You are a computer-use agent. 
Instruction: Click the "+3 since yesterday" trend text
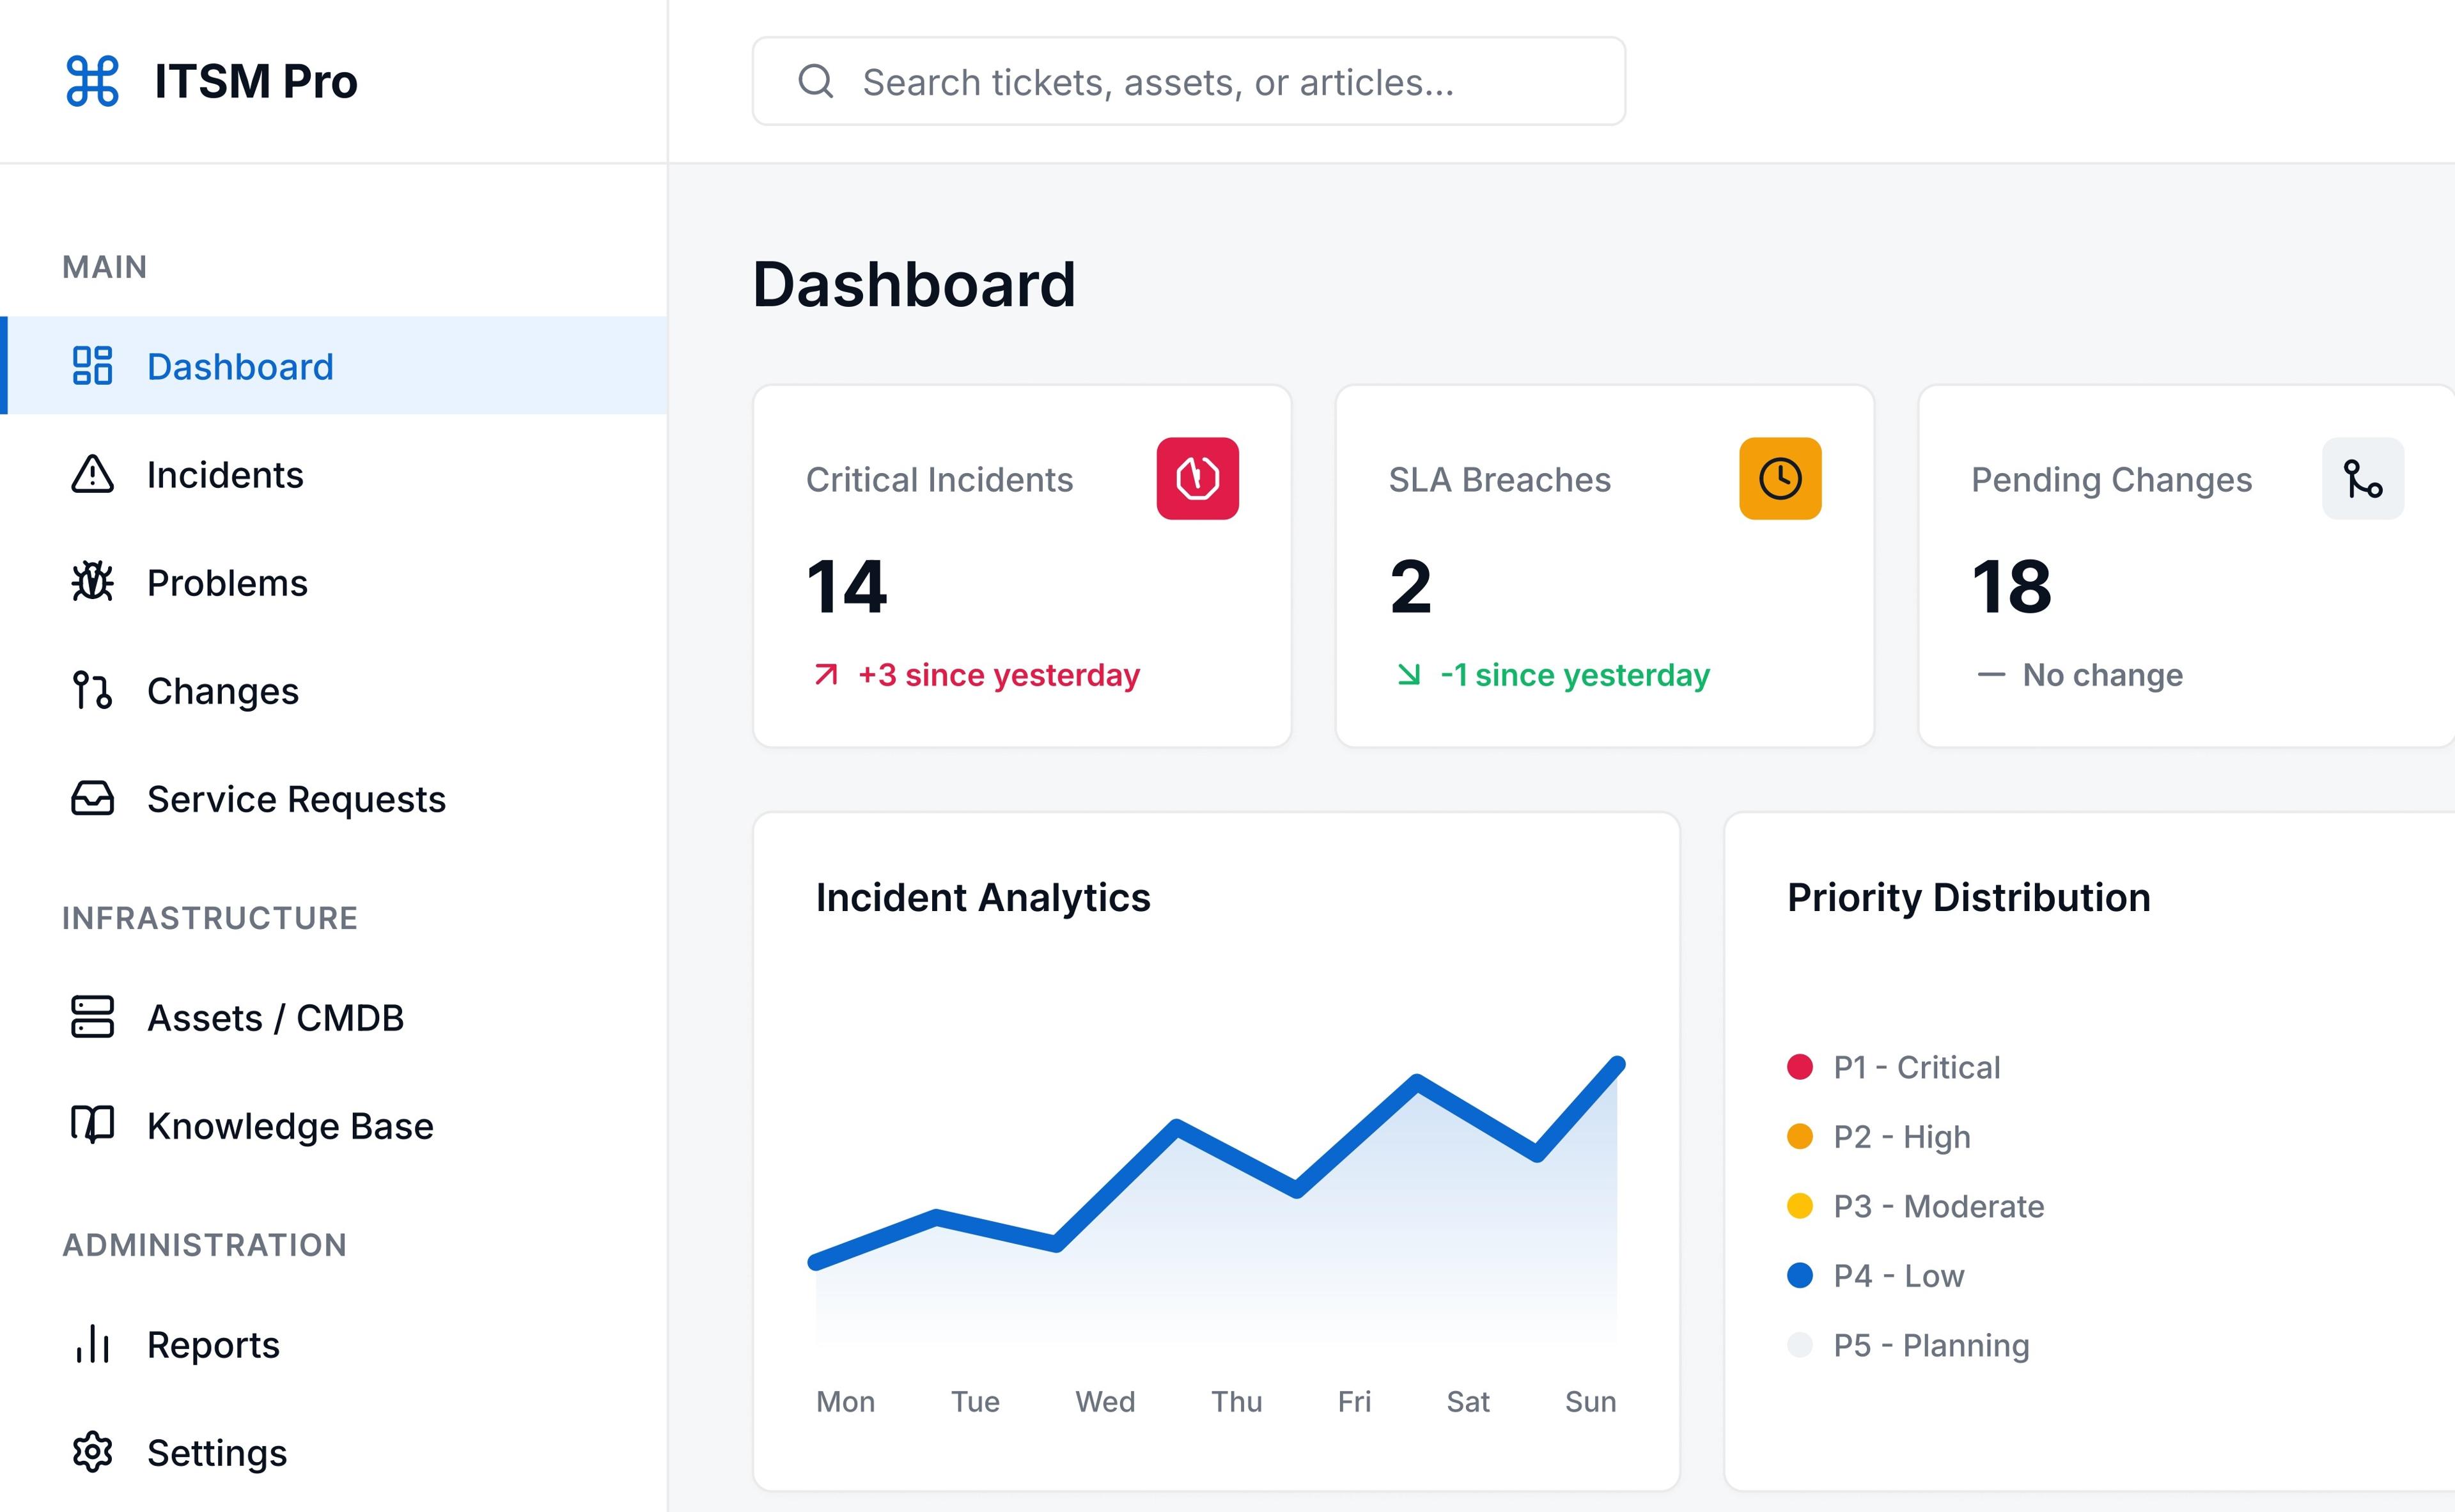click(998, 675)
